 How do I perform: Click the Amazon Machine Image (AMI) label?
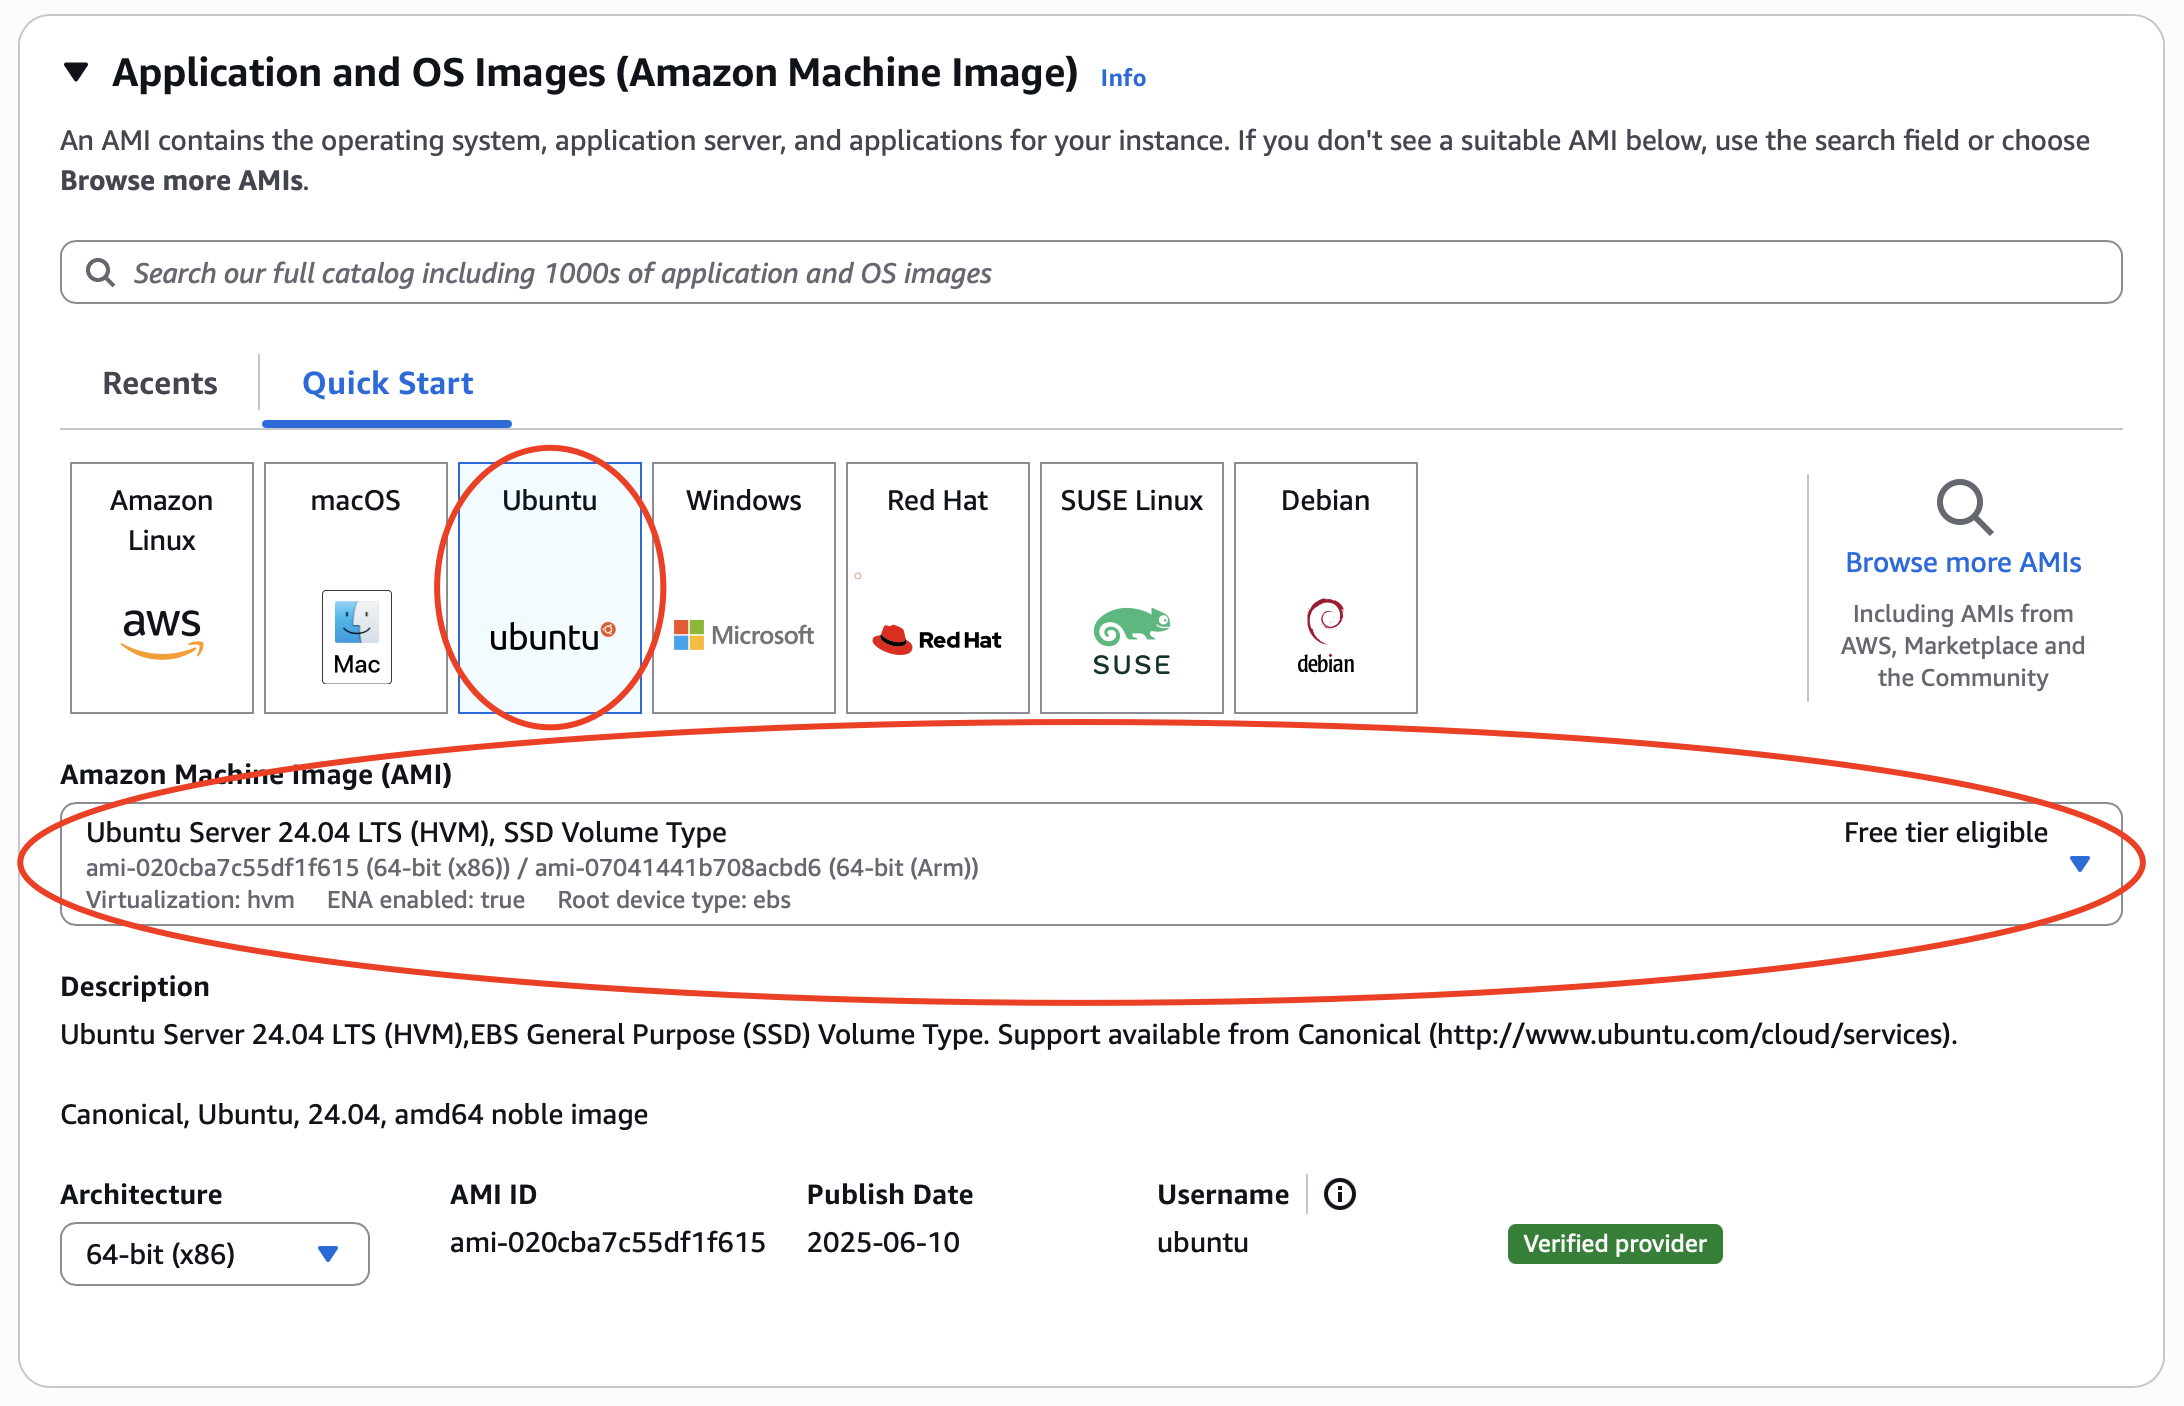(256, 774)
